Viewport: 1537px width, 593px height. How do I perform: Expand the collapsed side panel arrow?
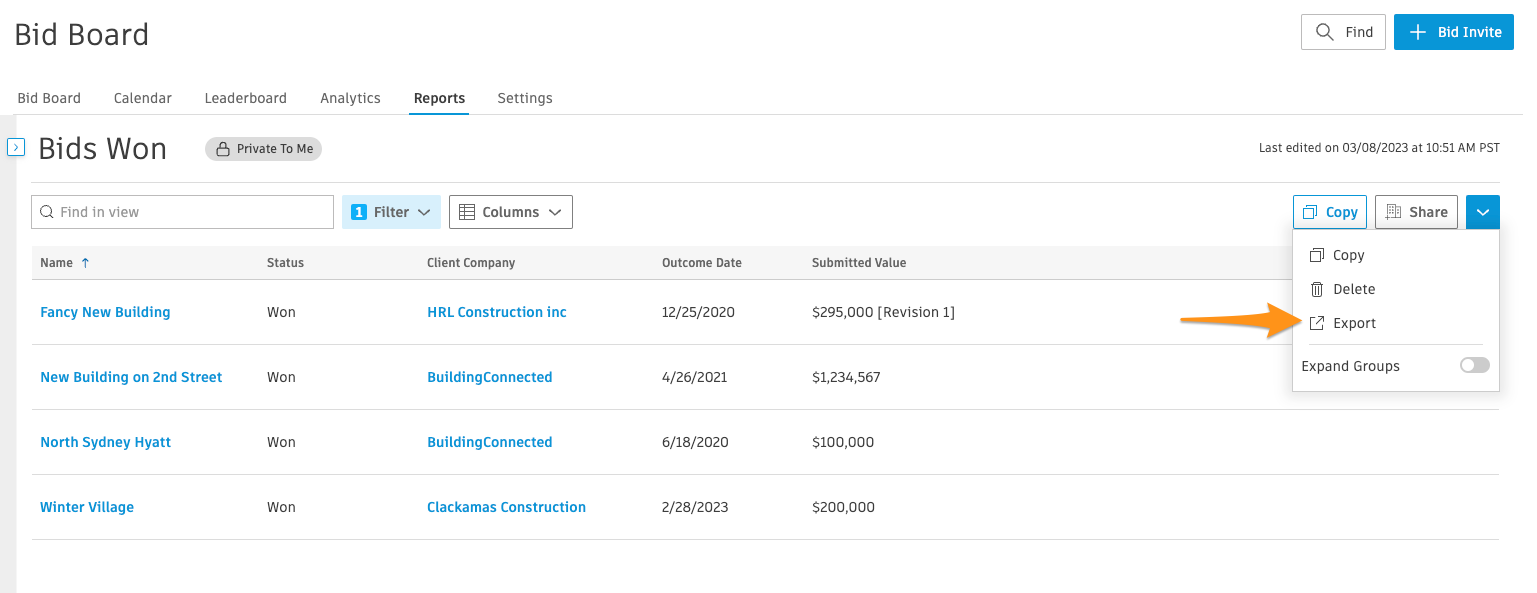click(16, 148)
